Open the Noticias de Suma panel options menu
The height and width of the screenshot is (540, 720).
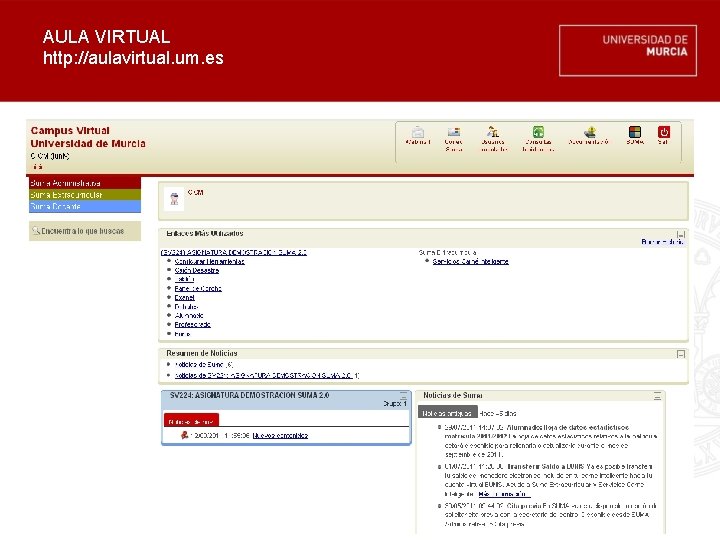tap(658, 396)
